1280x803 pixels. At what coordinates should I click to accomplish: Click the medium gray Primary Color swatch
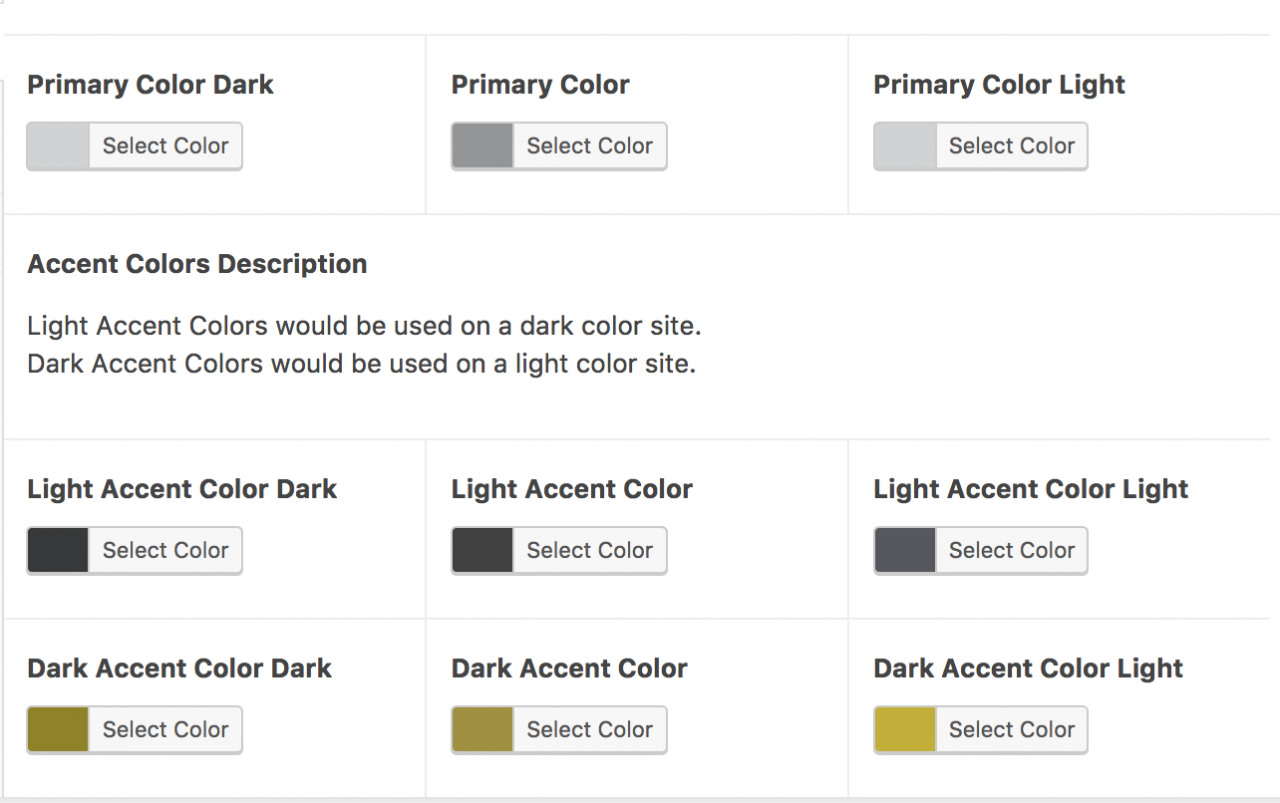pyautogui.click(x=482, y=146)
